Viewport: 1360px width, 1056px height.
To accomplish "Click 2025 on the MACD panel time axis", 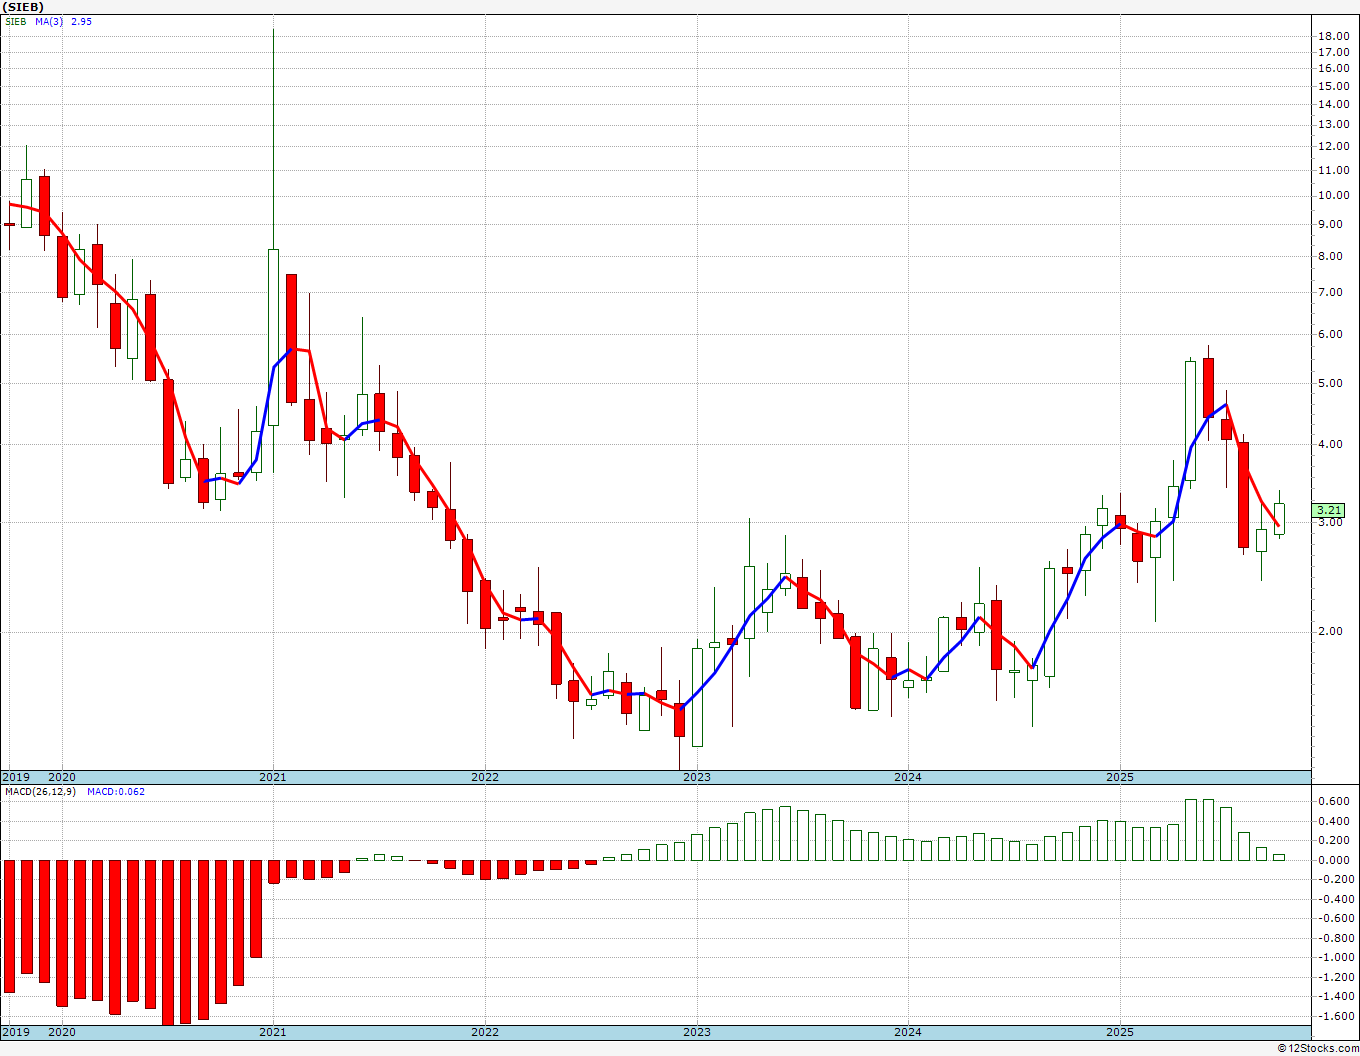I will (1120, 1032).
